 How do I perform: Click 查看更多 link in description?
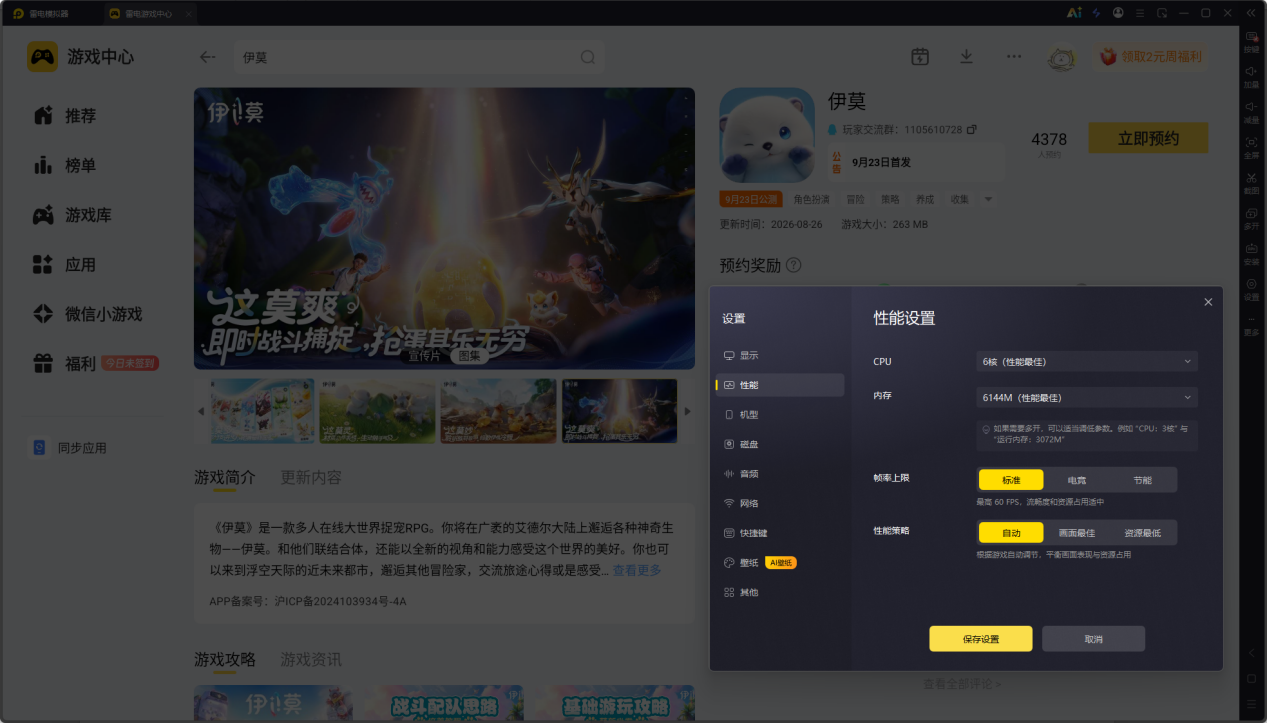[637, 570]
